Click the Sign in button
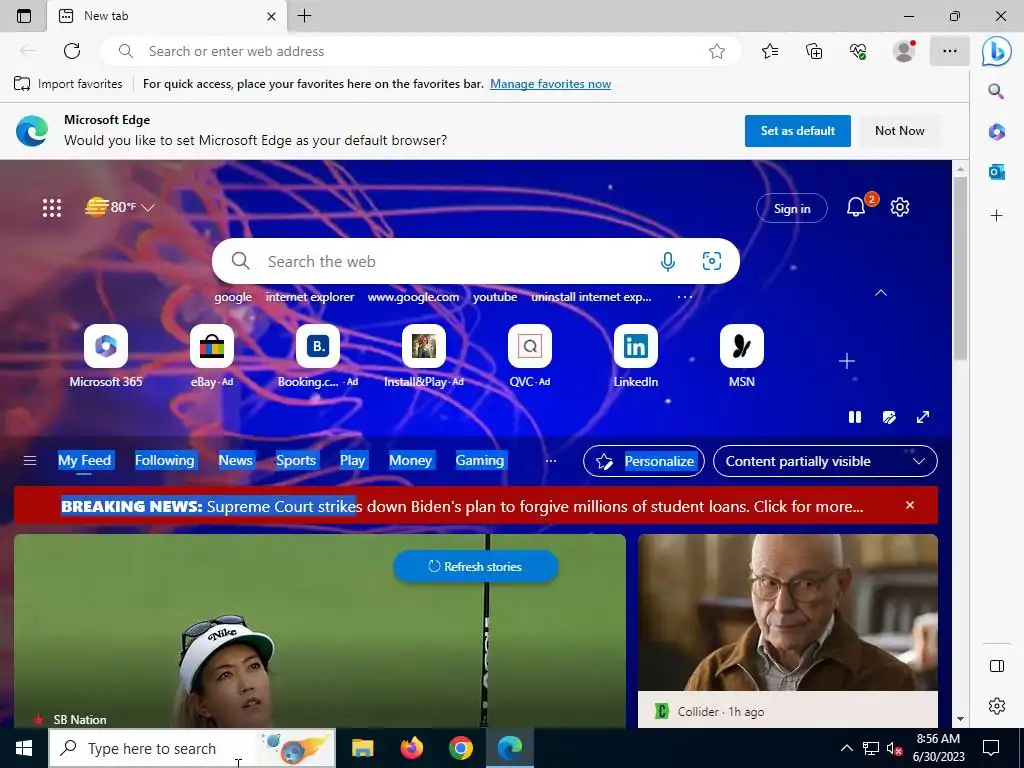1024x768 pixels. tap(792, 208)
